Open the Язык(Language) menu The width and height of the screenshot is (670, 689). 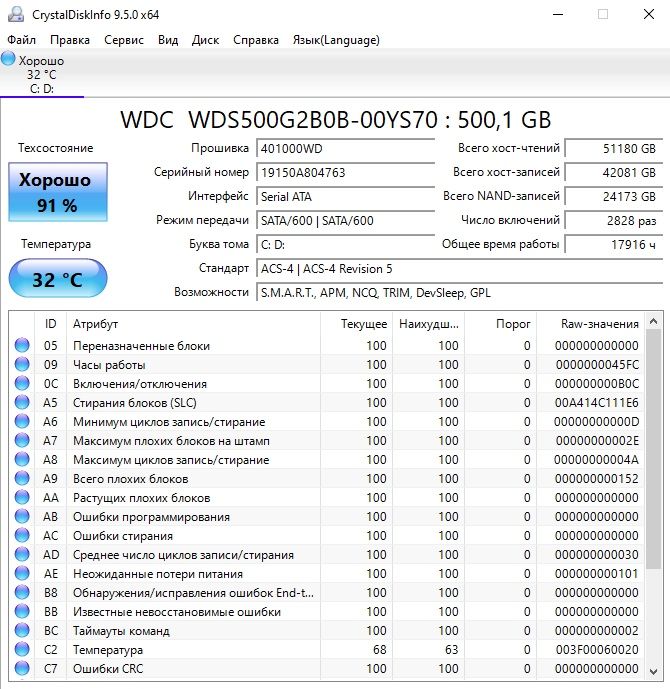tap(336, 40)
